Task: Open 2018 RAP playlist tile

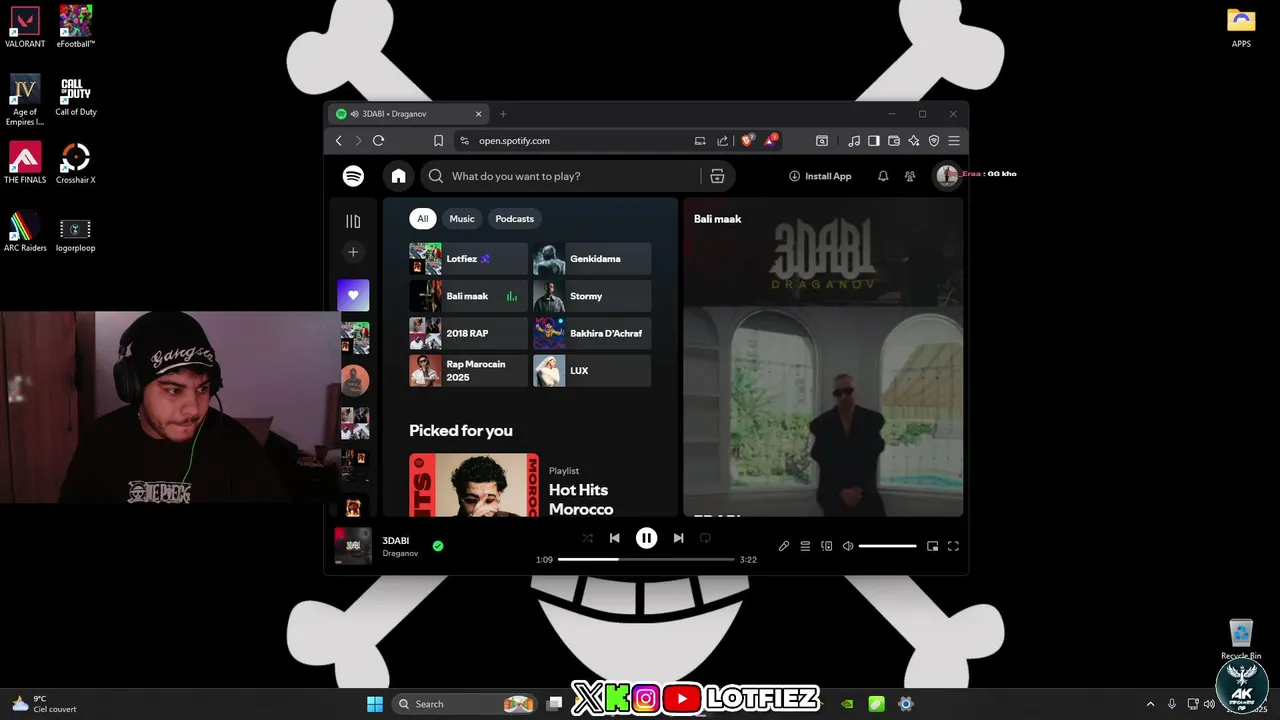Action: (x=468, y=333)
